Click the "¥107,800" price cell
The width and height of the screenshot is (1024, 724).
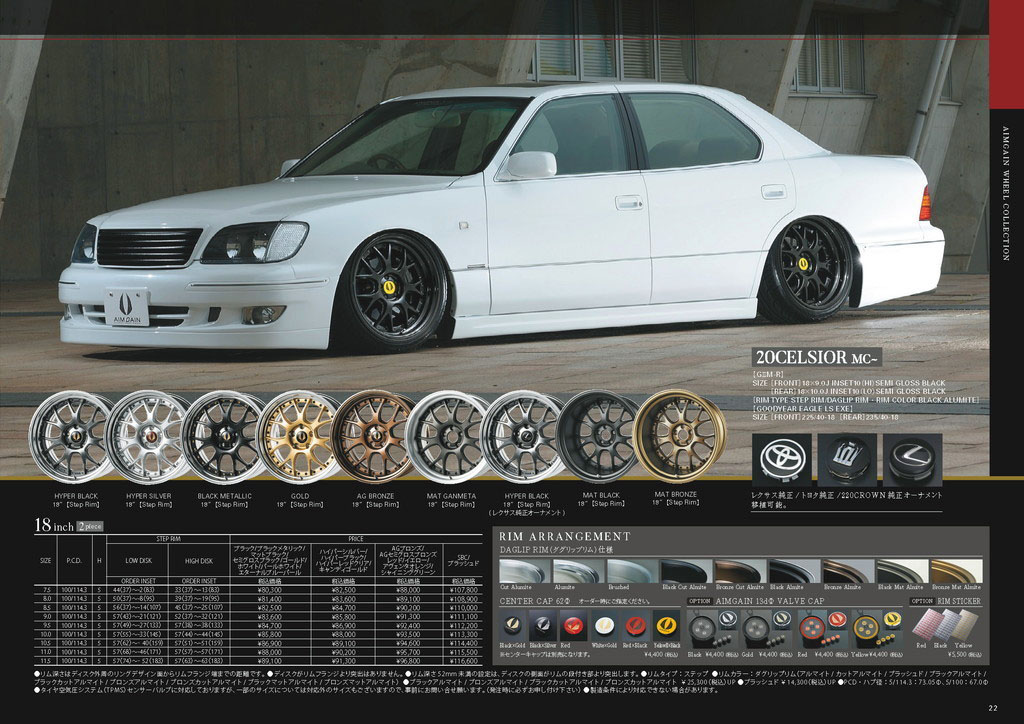[464, 590]
